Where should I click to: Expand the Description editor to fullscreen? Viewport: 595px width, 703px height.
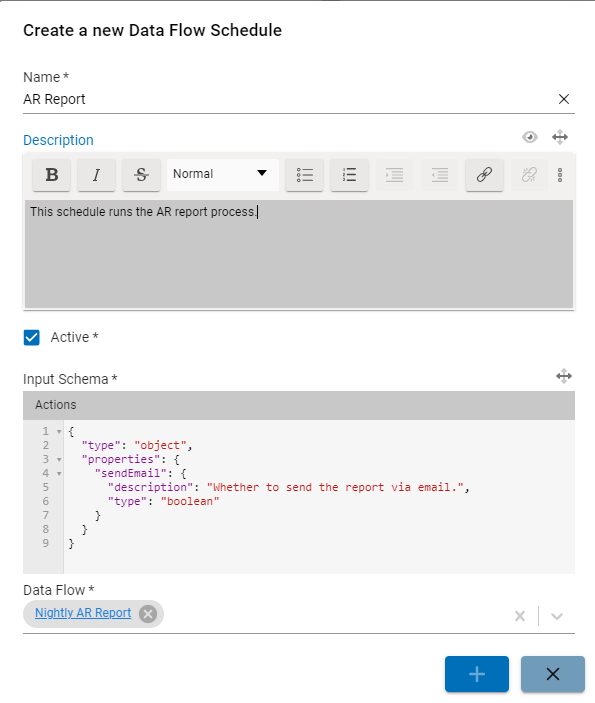(x=560, y=137)
